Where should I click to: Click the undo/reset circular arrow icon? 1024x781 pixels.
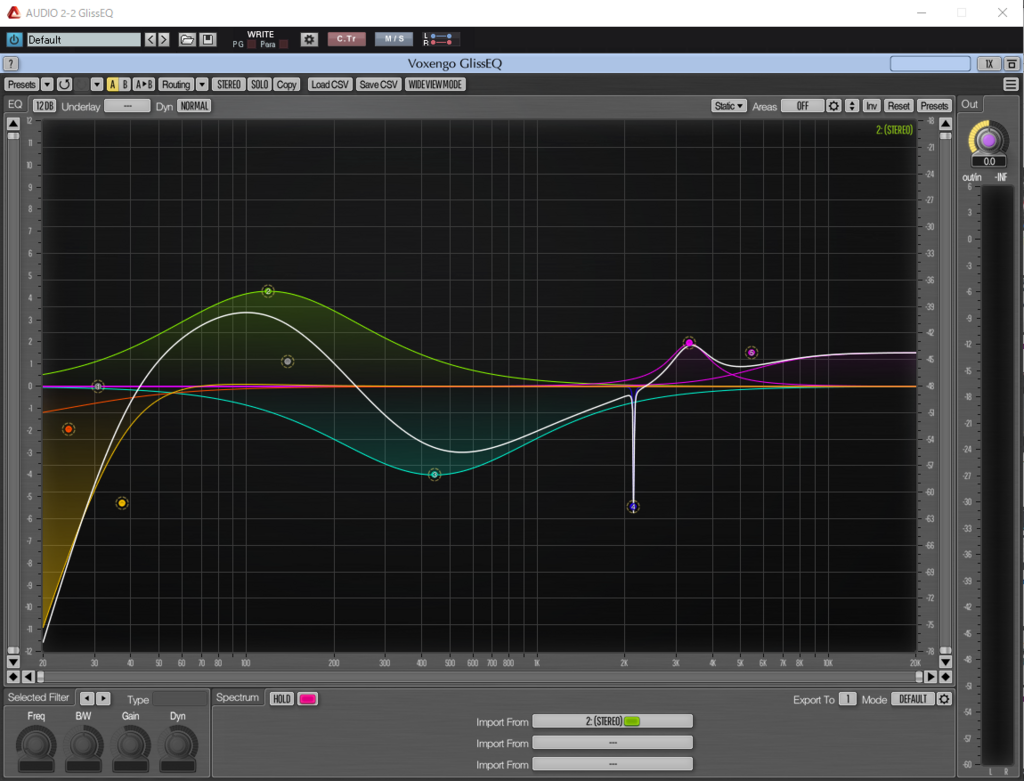pos(64,84)
